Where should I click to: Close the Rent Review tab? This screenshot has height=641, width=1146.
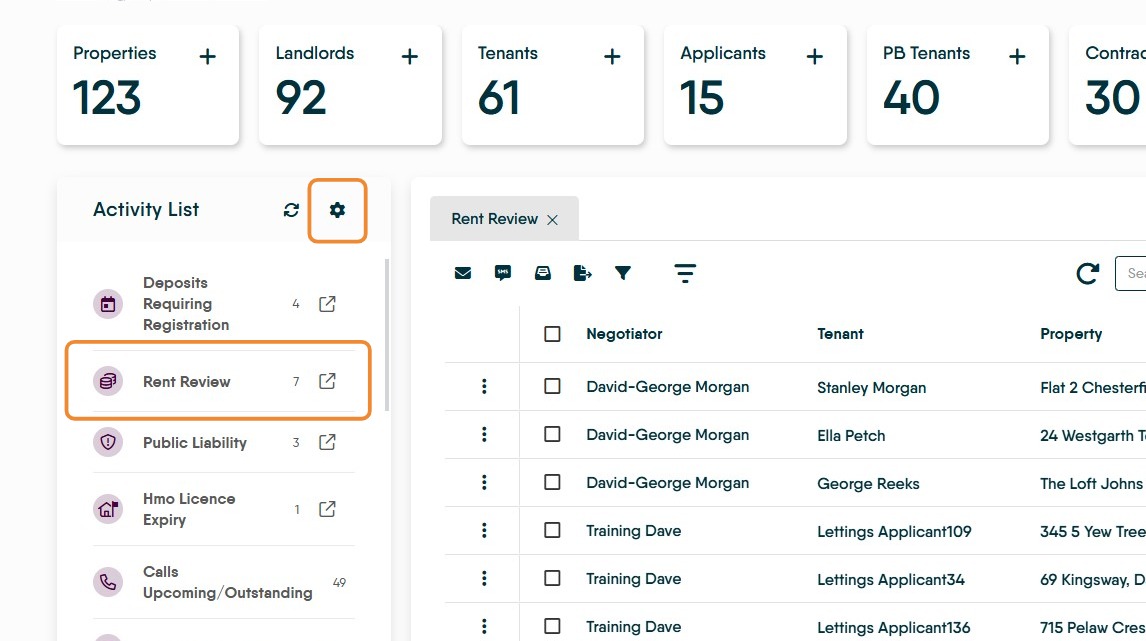(552, 220)
